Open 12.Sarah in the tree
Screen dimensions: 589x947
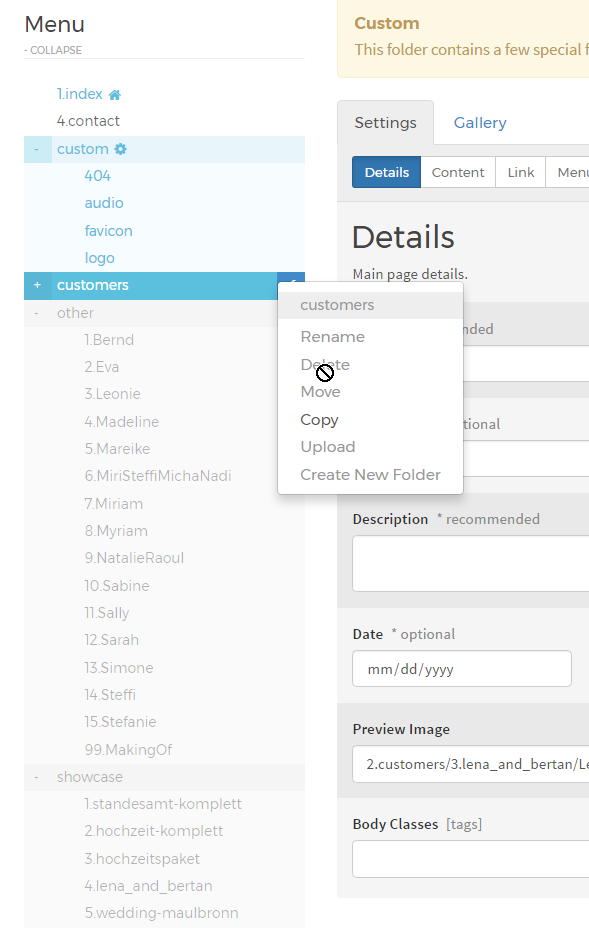click(x=112, y=640)
